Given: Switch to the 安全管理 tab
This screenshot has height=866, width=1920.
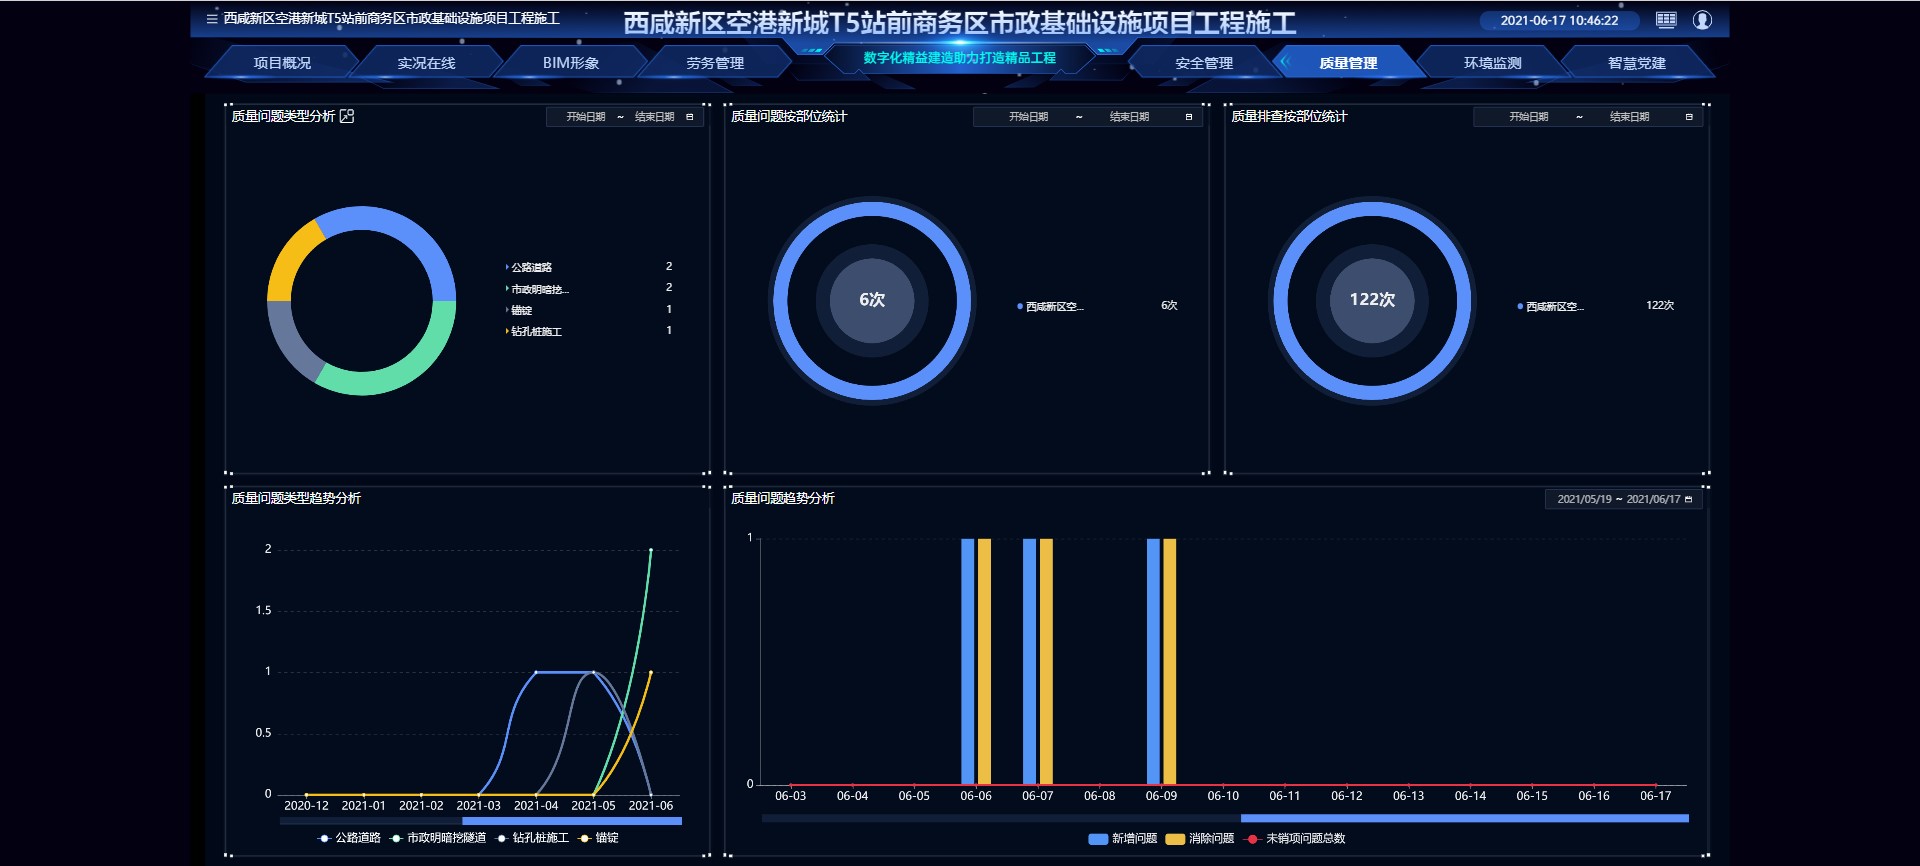Looking at the screenshot, I should coord(1203,63).
